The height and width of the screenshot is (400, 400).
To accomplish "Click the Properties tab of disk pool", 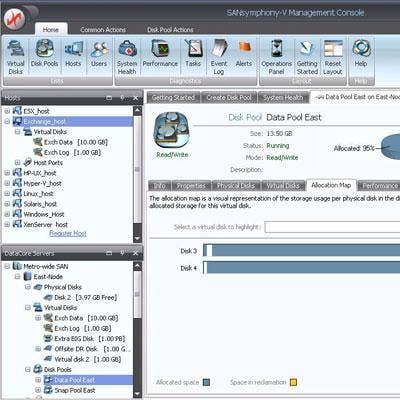I will pyautogui.click(x=191, y=186).
